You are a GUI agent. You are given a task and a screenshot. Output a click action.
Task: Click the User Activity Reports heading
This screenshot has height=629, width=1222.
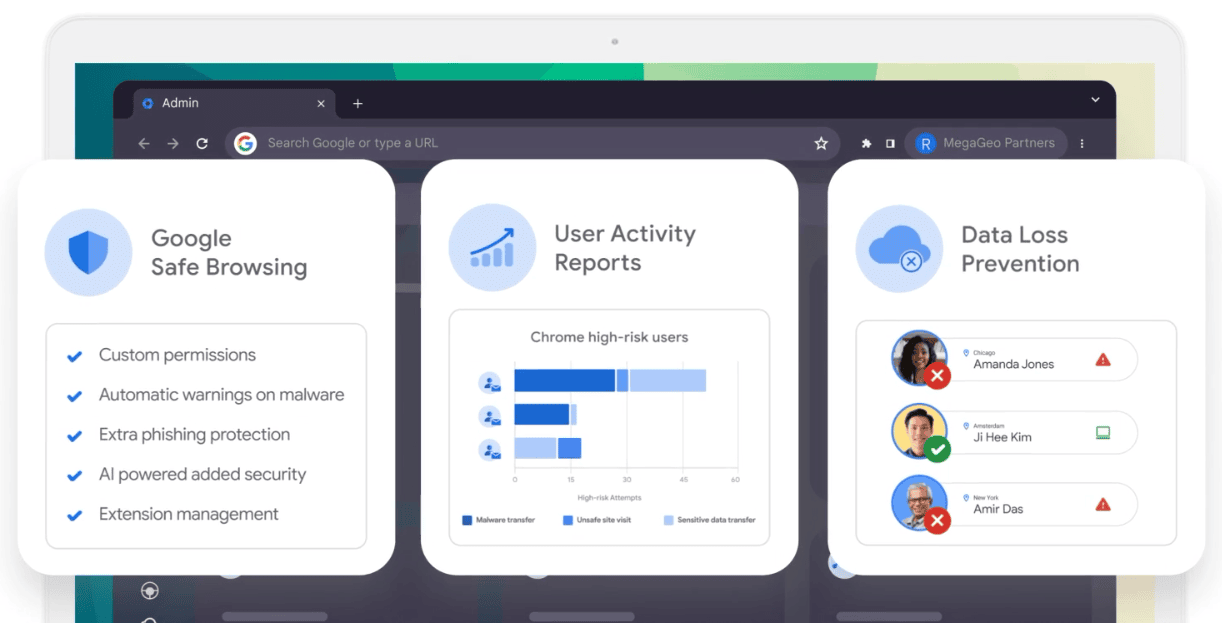coord(625,248)
